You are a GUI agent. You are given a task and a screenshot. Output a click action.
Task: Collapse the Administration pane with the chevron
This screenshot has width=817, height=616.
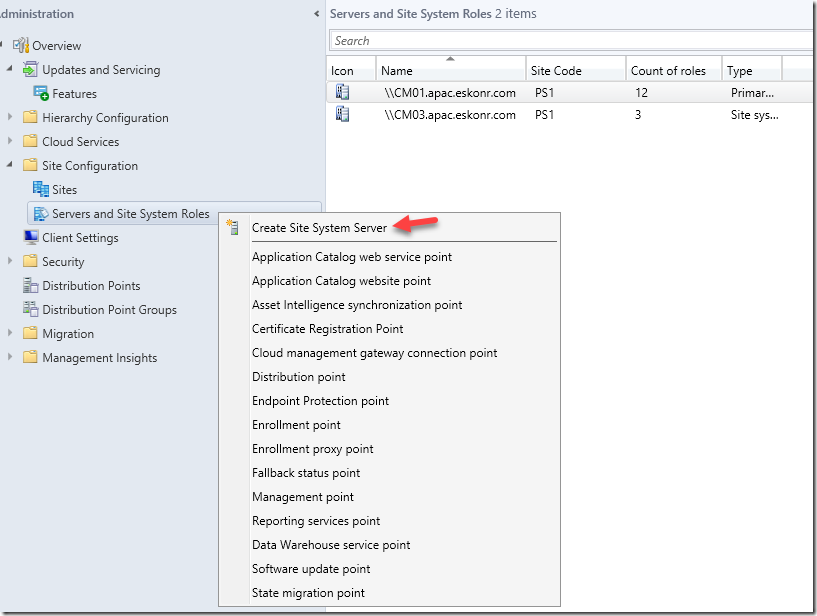[317, 14]
